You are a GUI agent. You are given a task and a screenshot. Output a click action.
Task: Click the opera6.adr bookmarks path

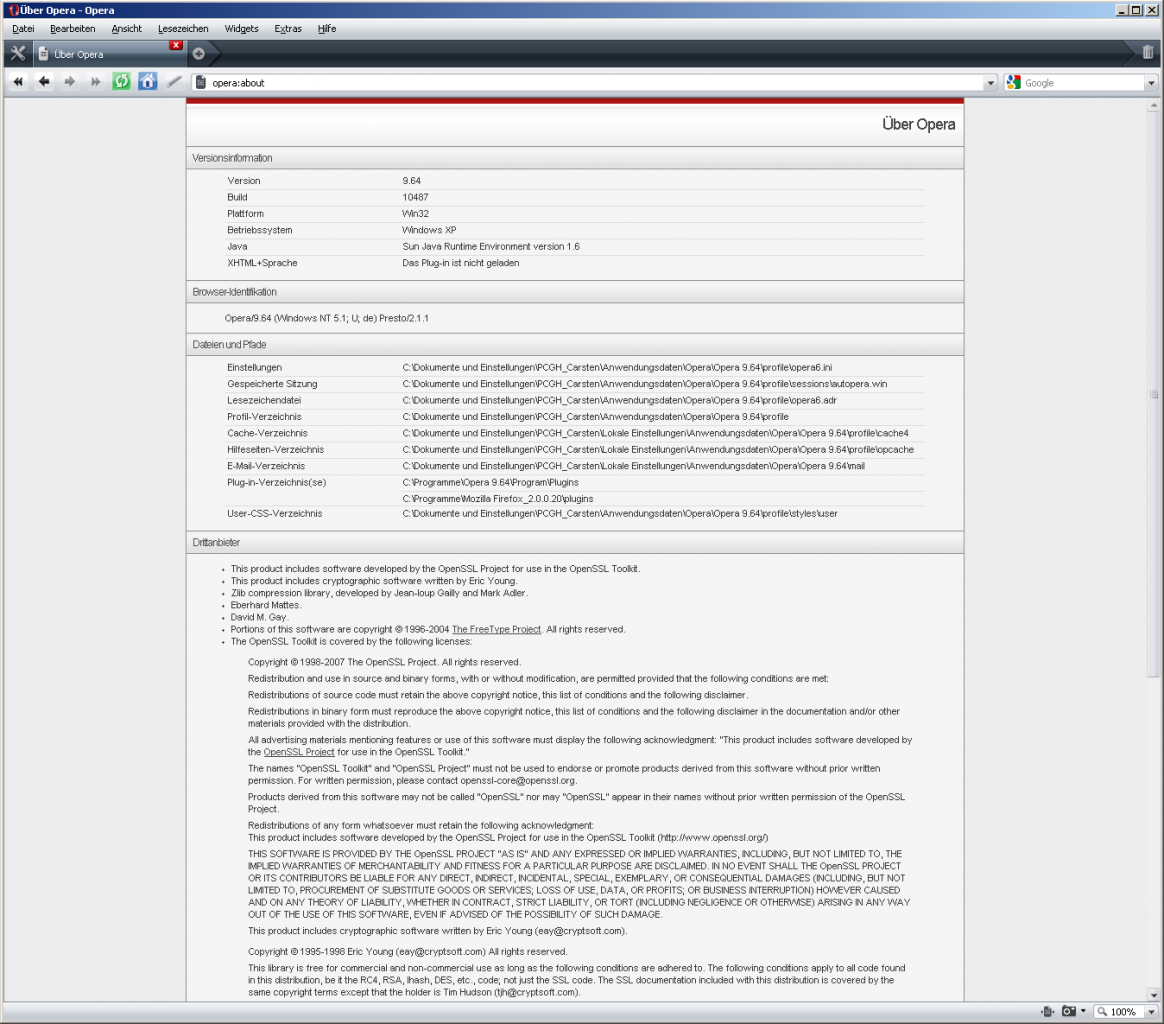(x=619, y=400)
